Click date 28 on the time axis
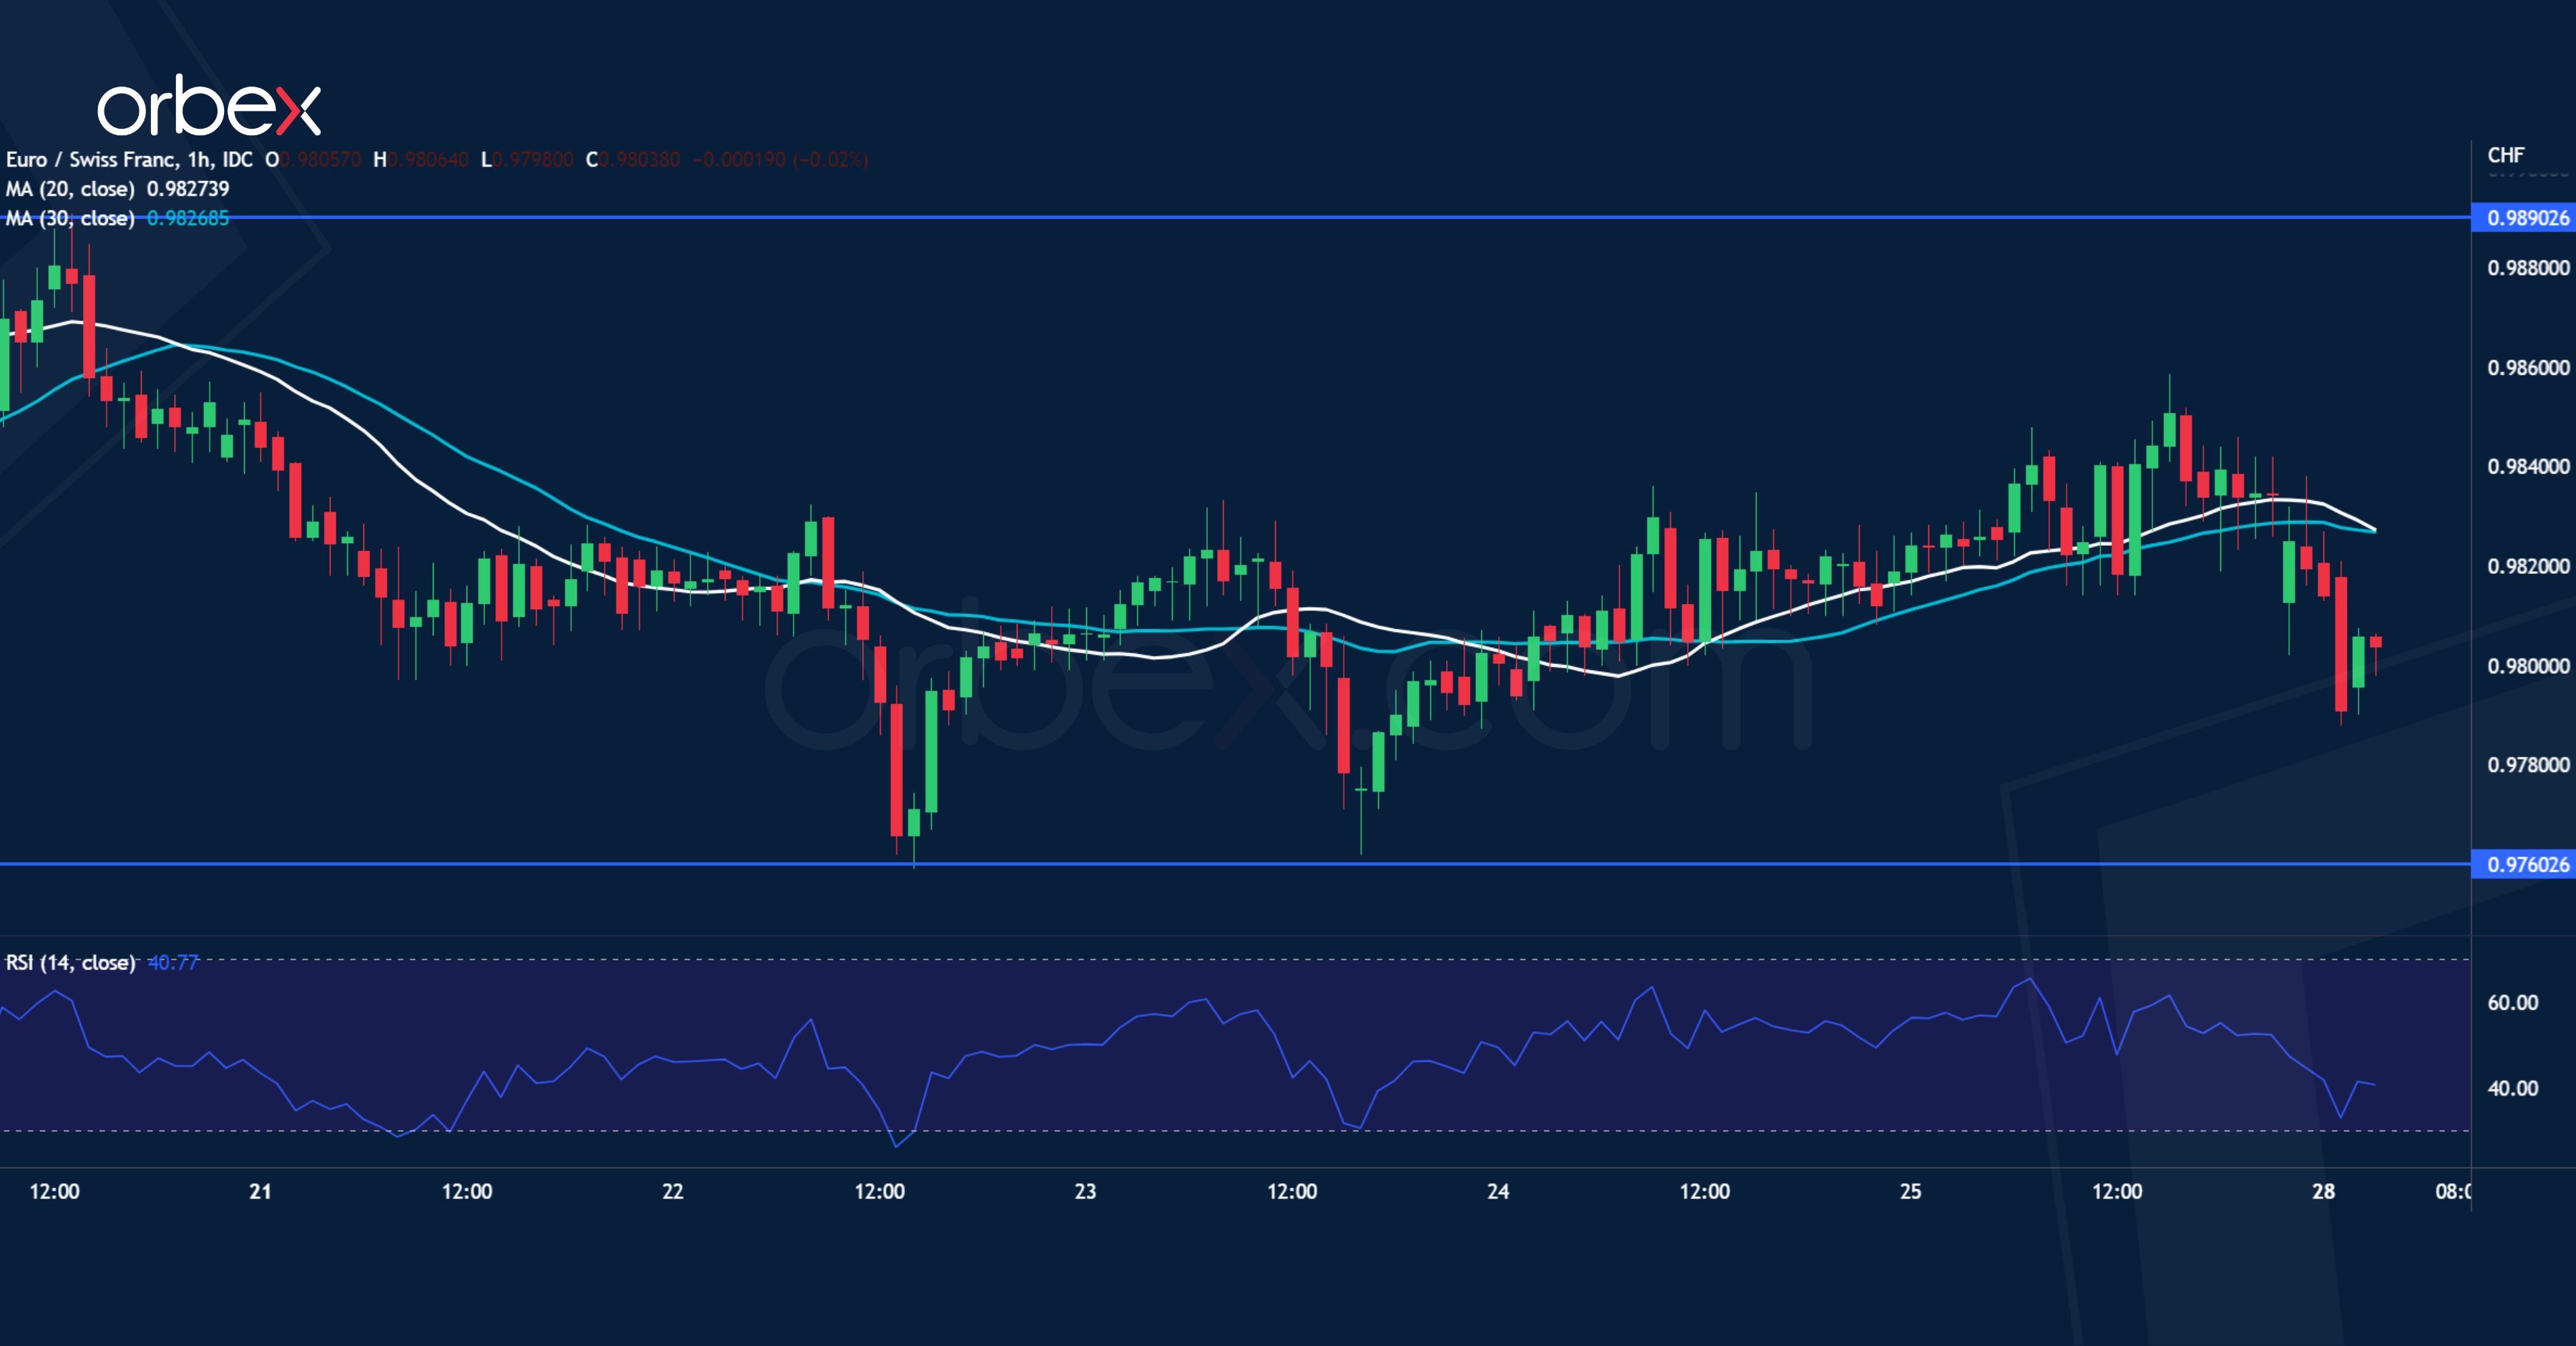Screen dimensions: 2576x1346 click(x=2323, y=1191)
